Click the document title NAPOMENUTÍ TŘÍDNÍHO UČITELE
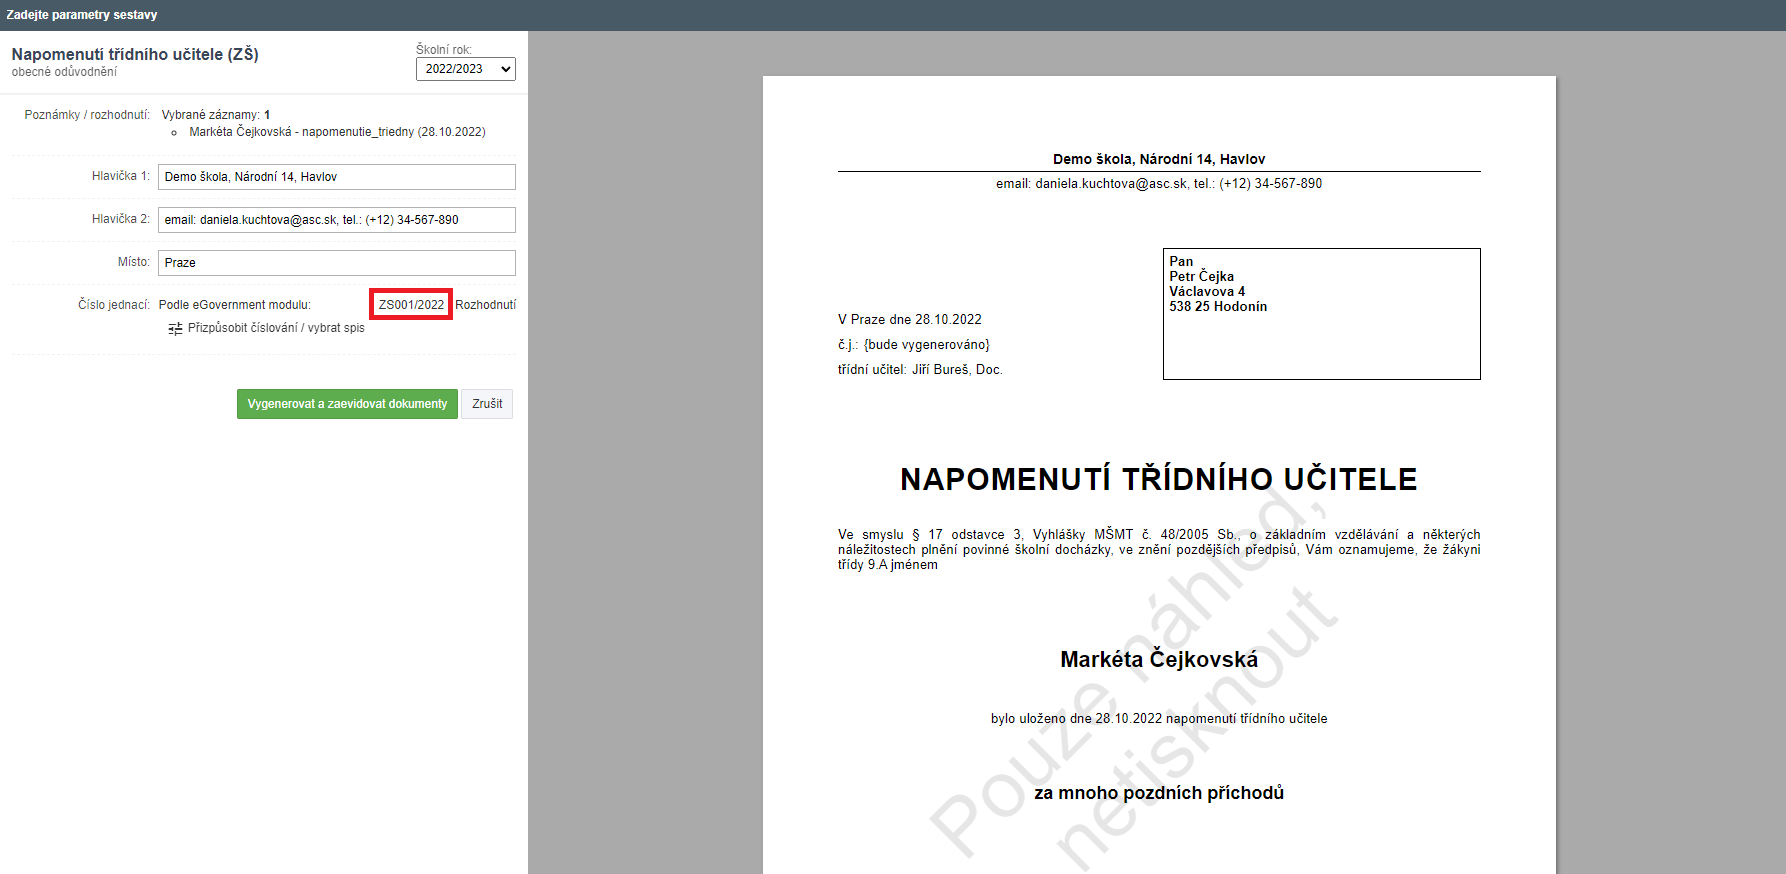Screen dimensions: 1786x874 click(1159, 479)
